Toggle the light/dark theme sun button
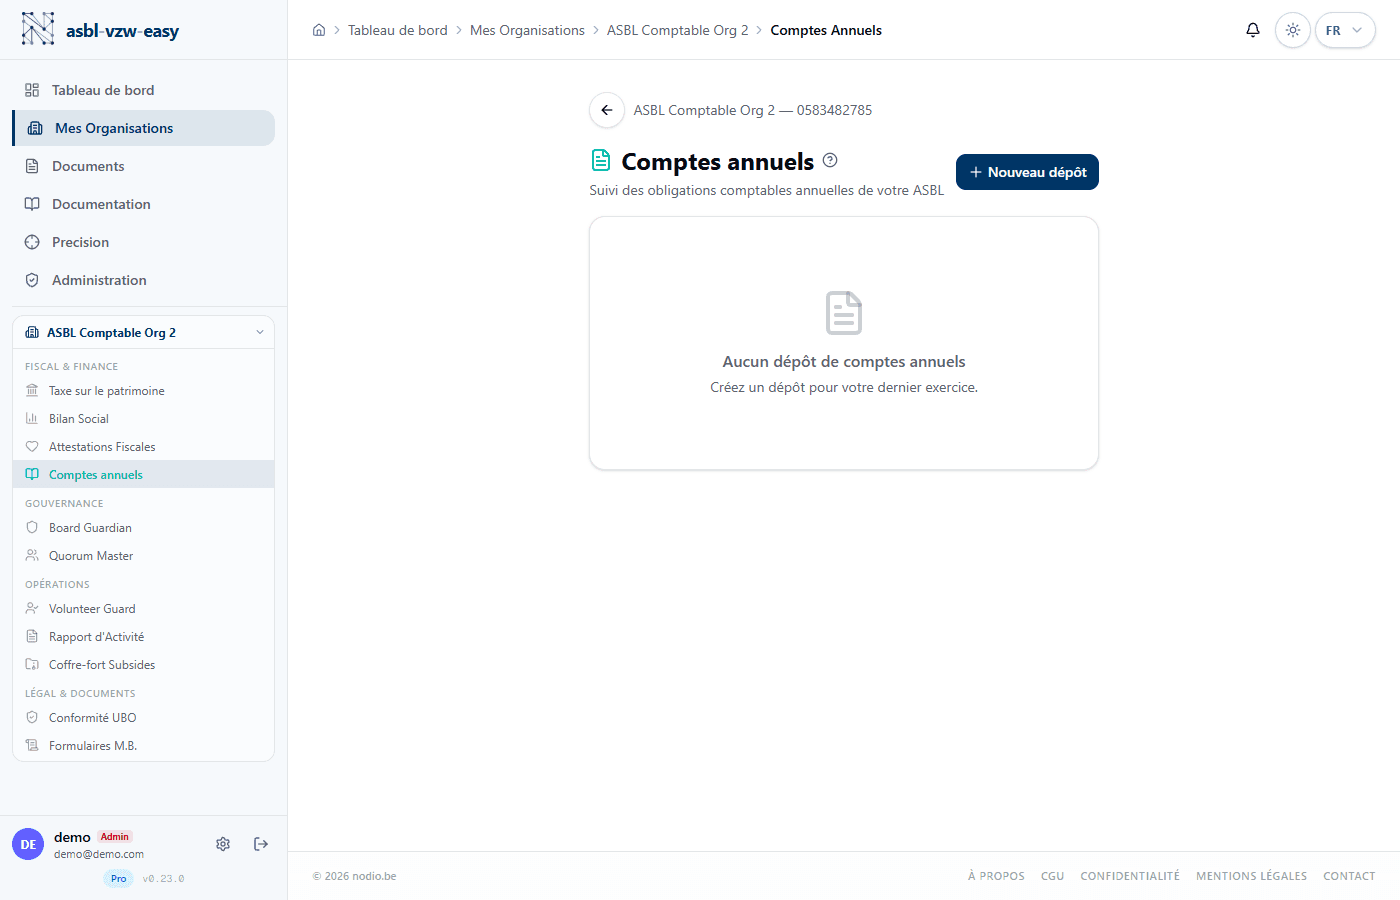This screenshot has width=1400, height=900. pyautogui.click(x=1293, y=30)
